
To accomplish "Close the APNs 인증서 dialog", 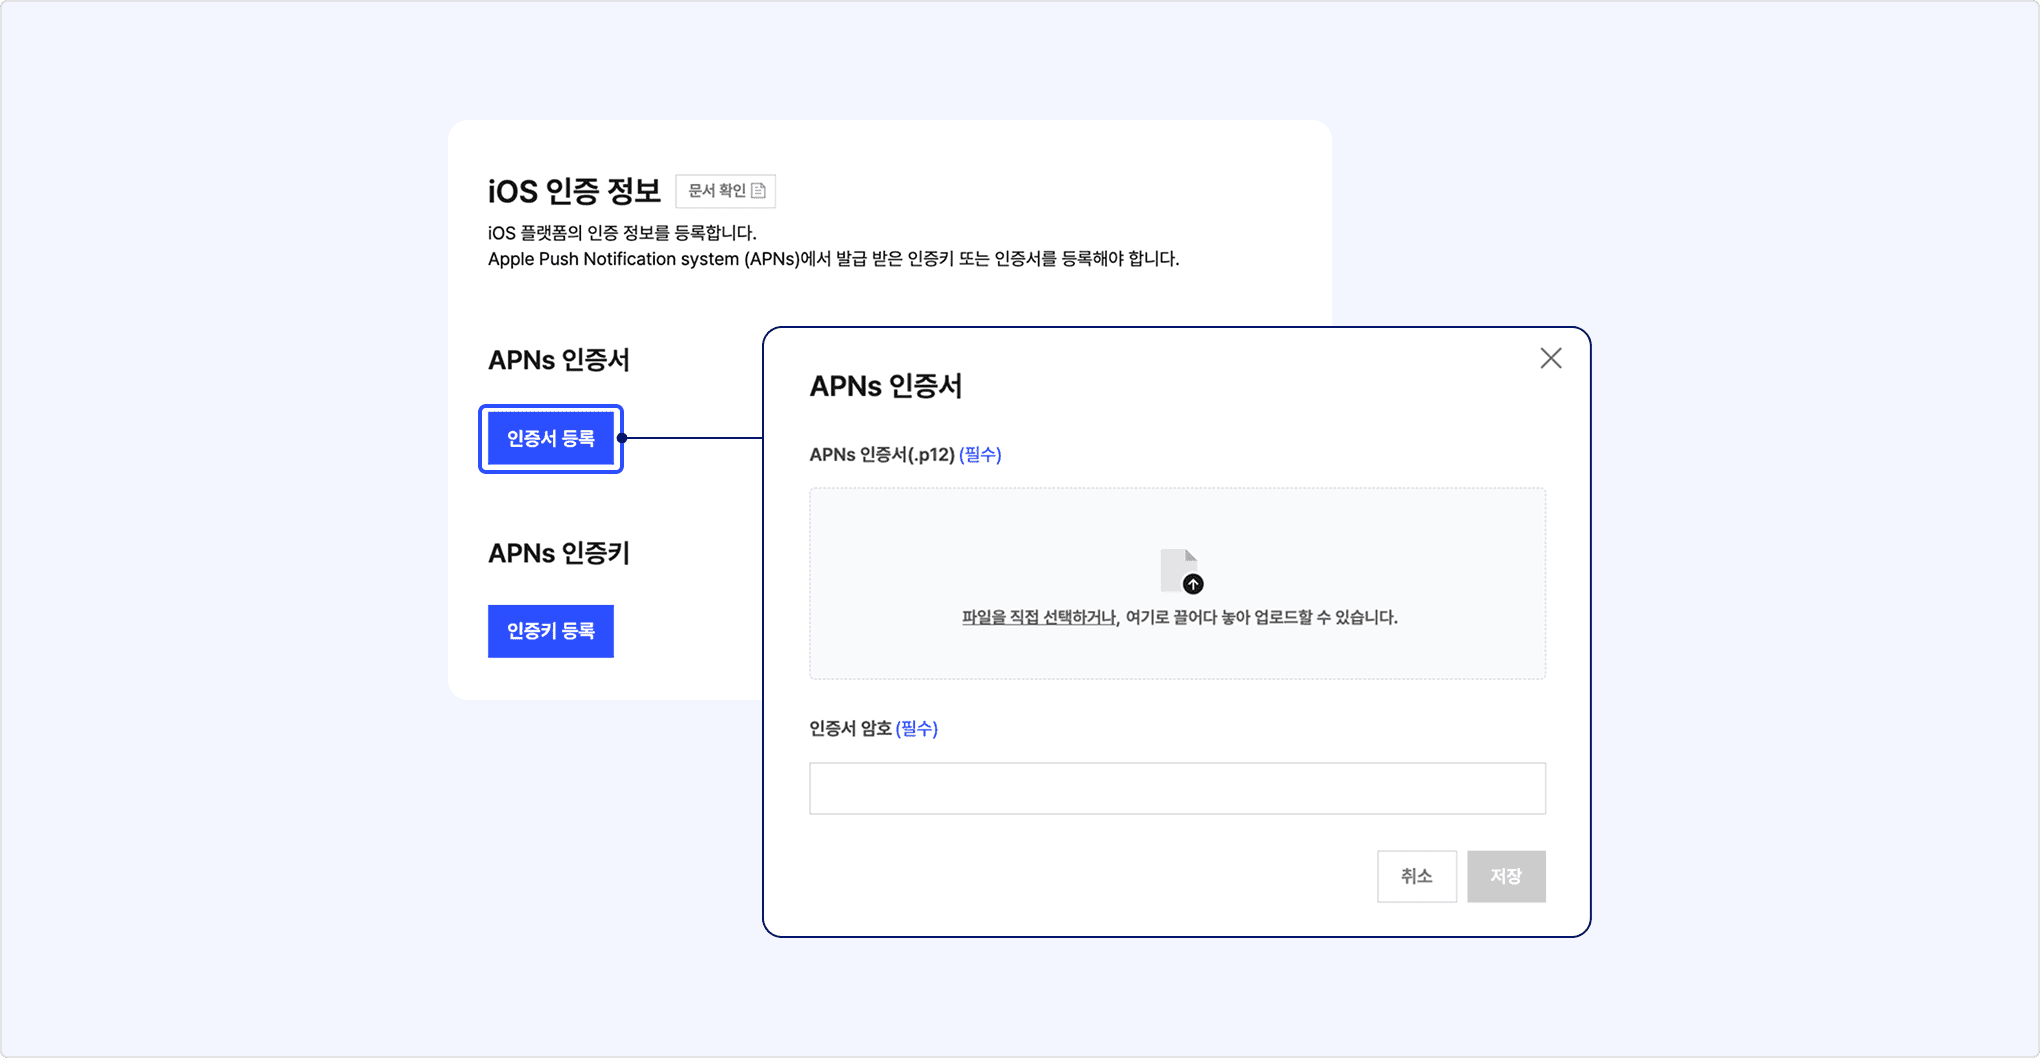I will [x=1550, y=358].
